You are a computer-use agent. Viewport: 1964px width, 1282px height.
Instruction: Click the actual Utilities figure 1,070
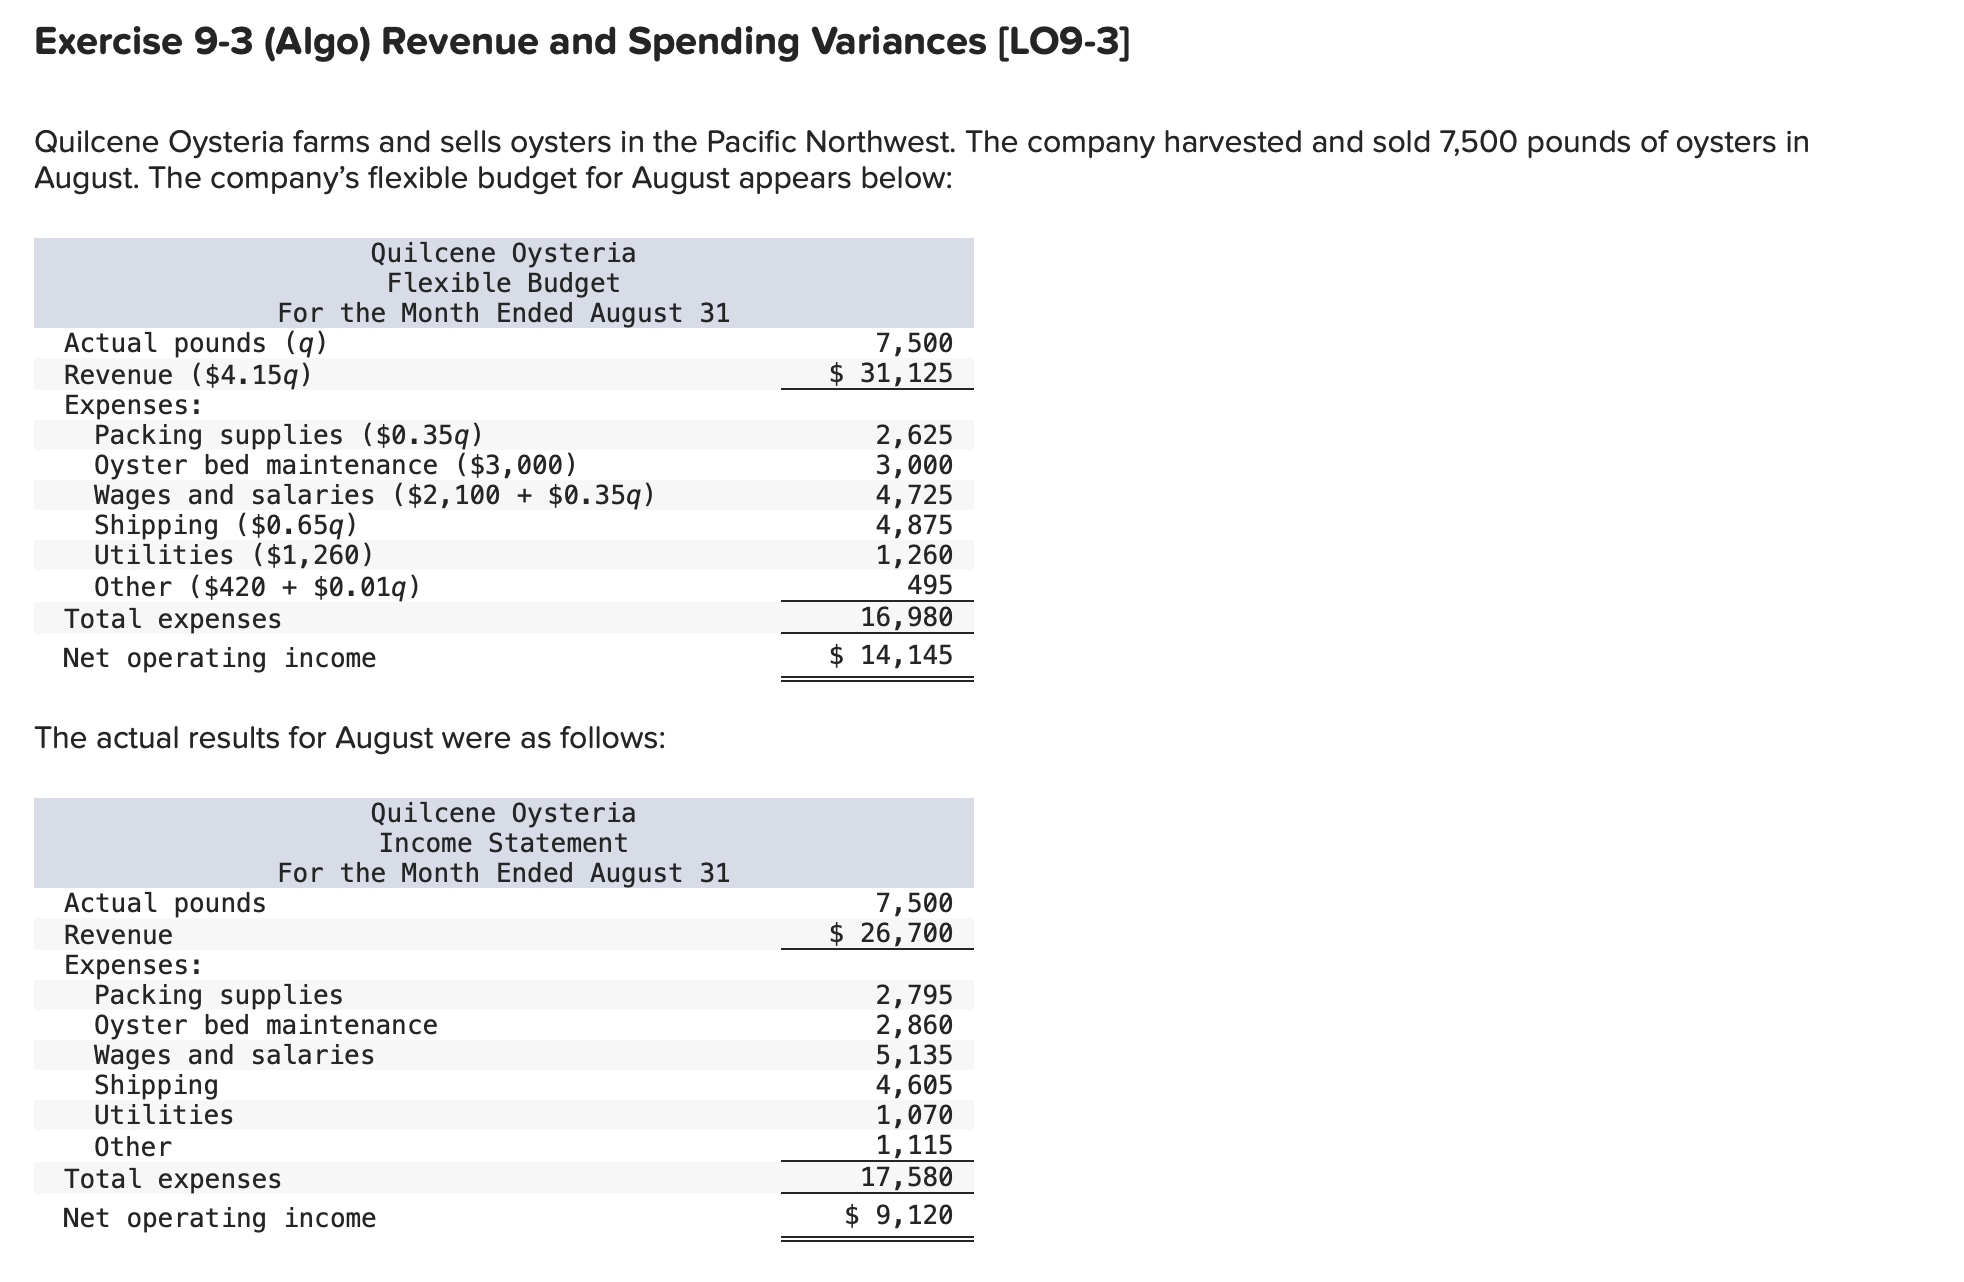pos(913,1115)
